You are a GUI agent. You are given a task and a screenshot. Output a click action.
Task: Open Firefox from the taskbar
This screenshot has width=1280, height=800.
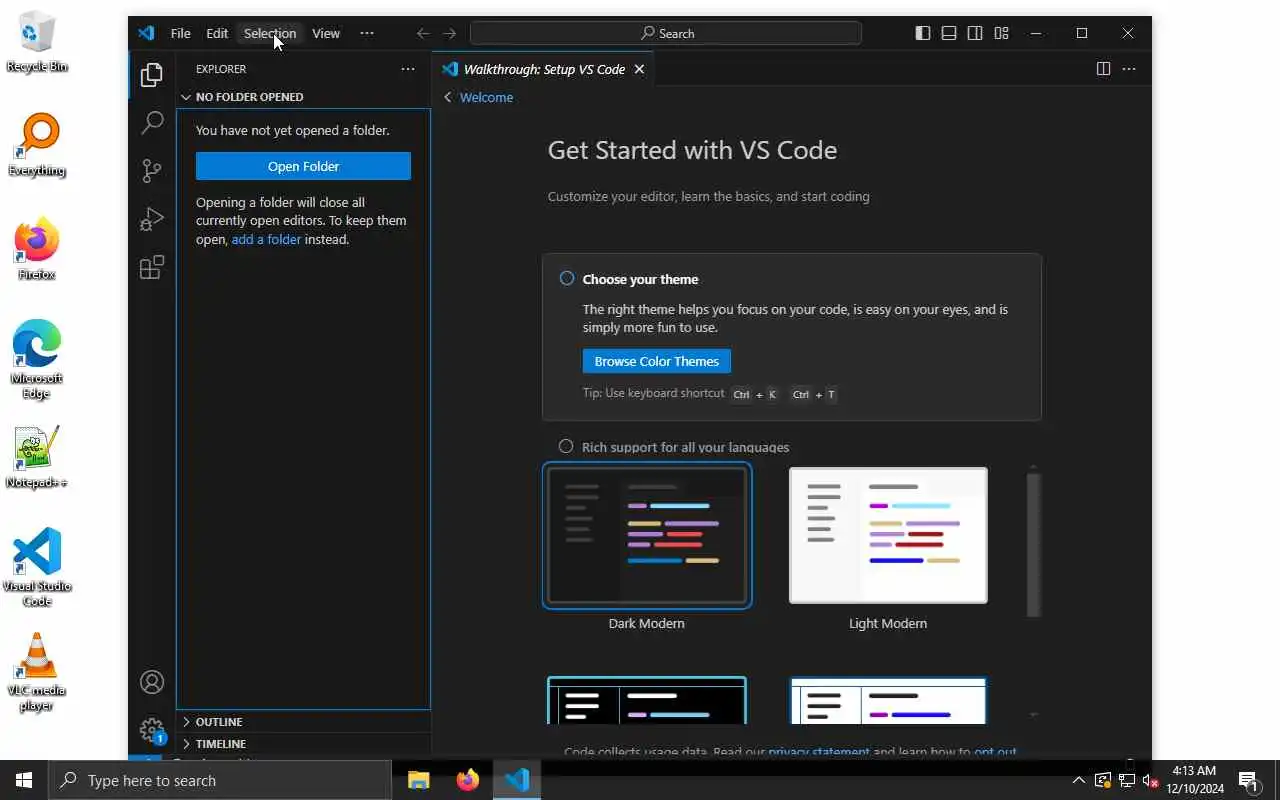point(468,780)
